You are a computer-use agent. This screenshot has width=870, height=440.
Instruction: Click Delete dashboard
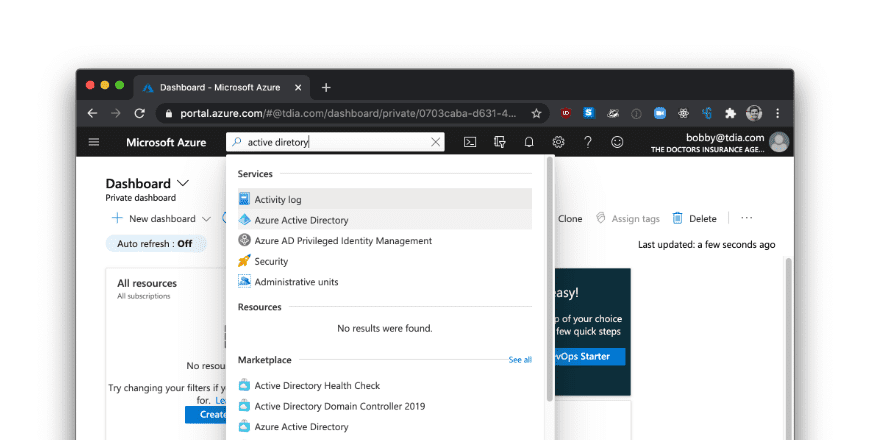[694, 219]
